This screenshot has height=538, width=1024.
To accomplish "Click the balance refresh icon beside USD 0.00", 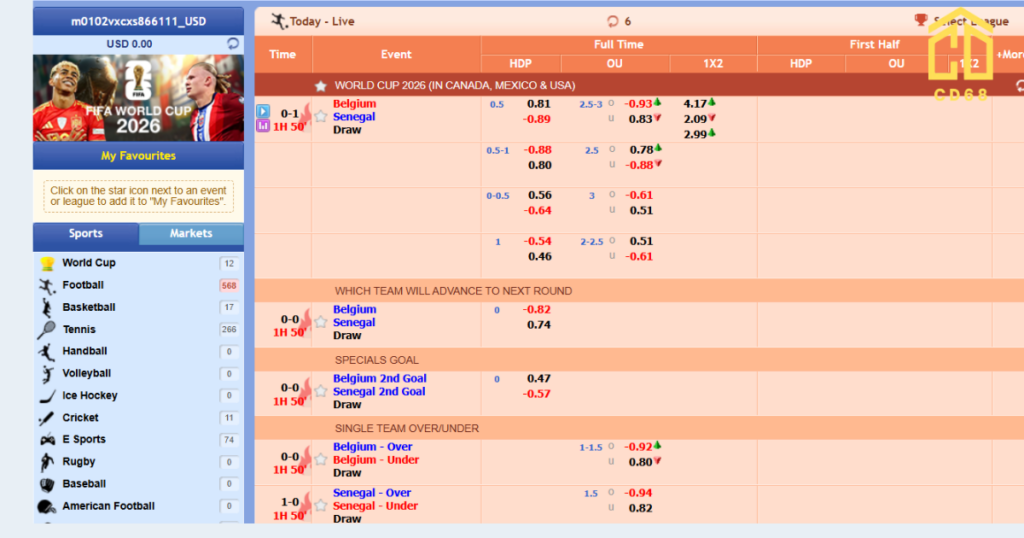I will pyautogui.click(x=232, y=44).
